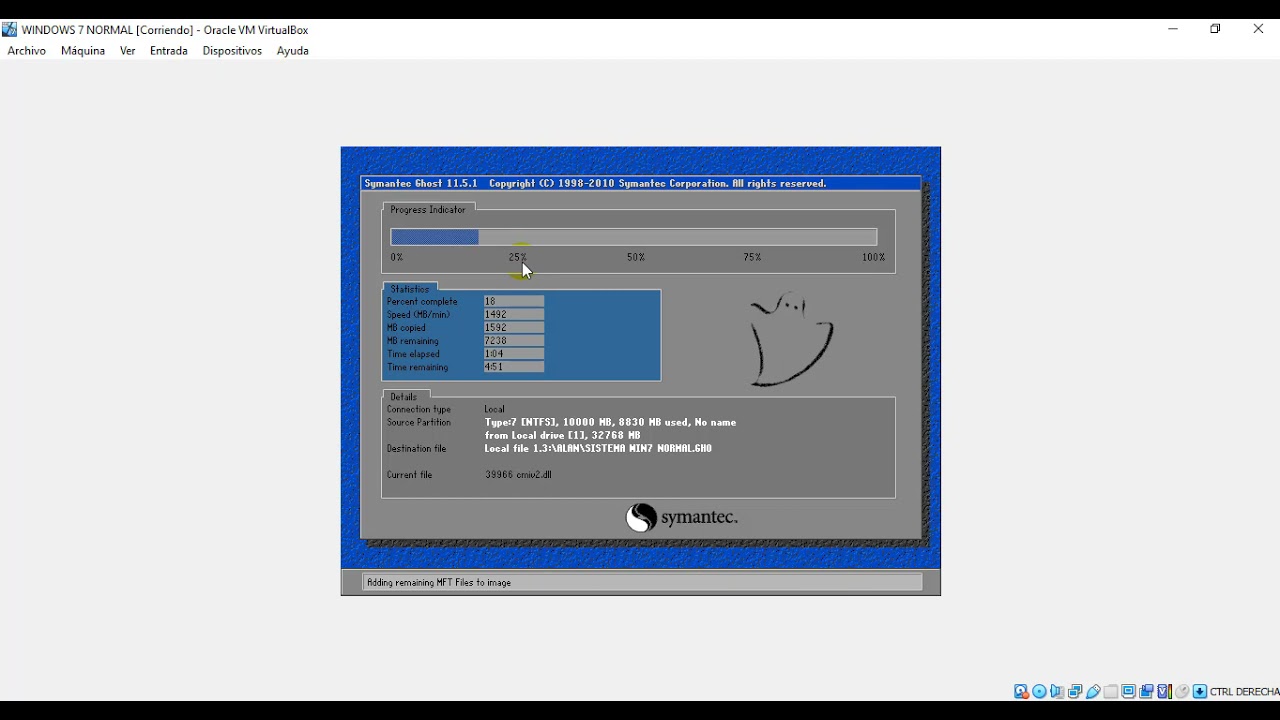Screen dimensions: 1280x720
Task: Click the CPU virtualization status icon
Action: [x=1164, y=691]
